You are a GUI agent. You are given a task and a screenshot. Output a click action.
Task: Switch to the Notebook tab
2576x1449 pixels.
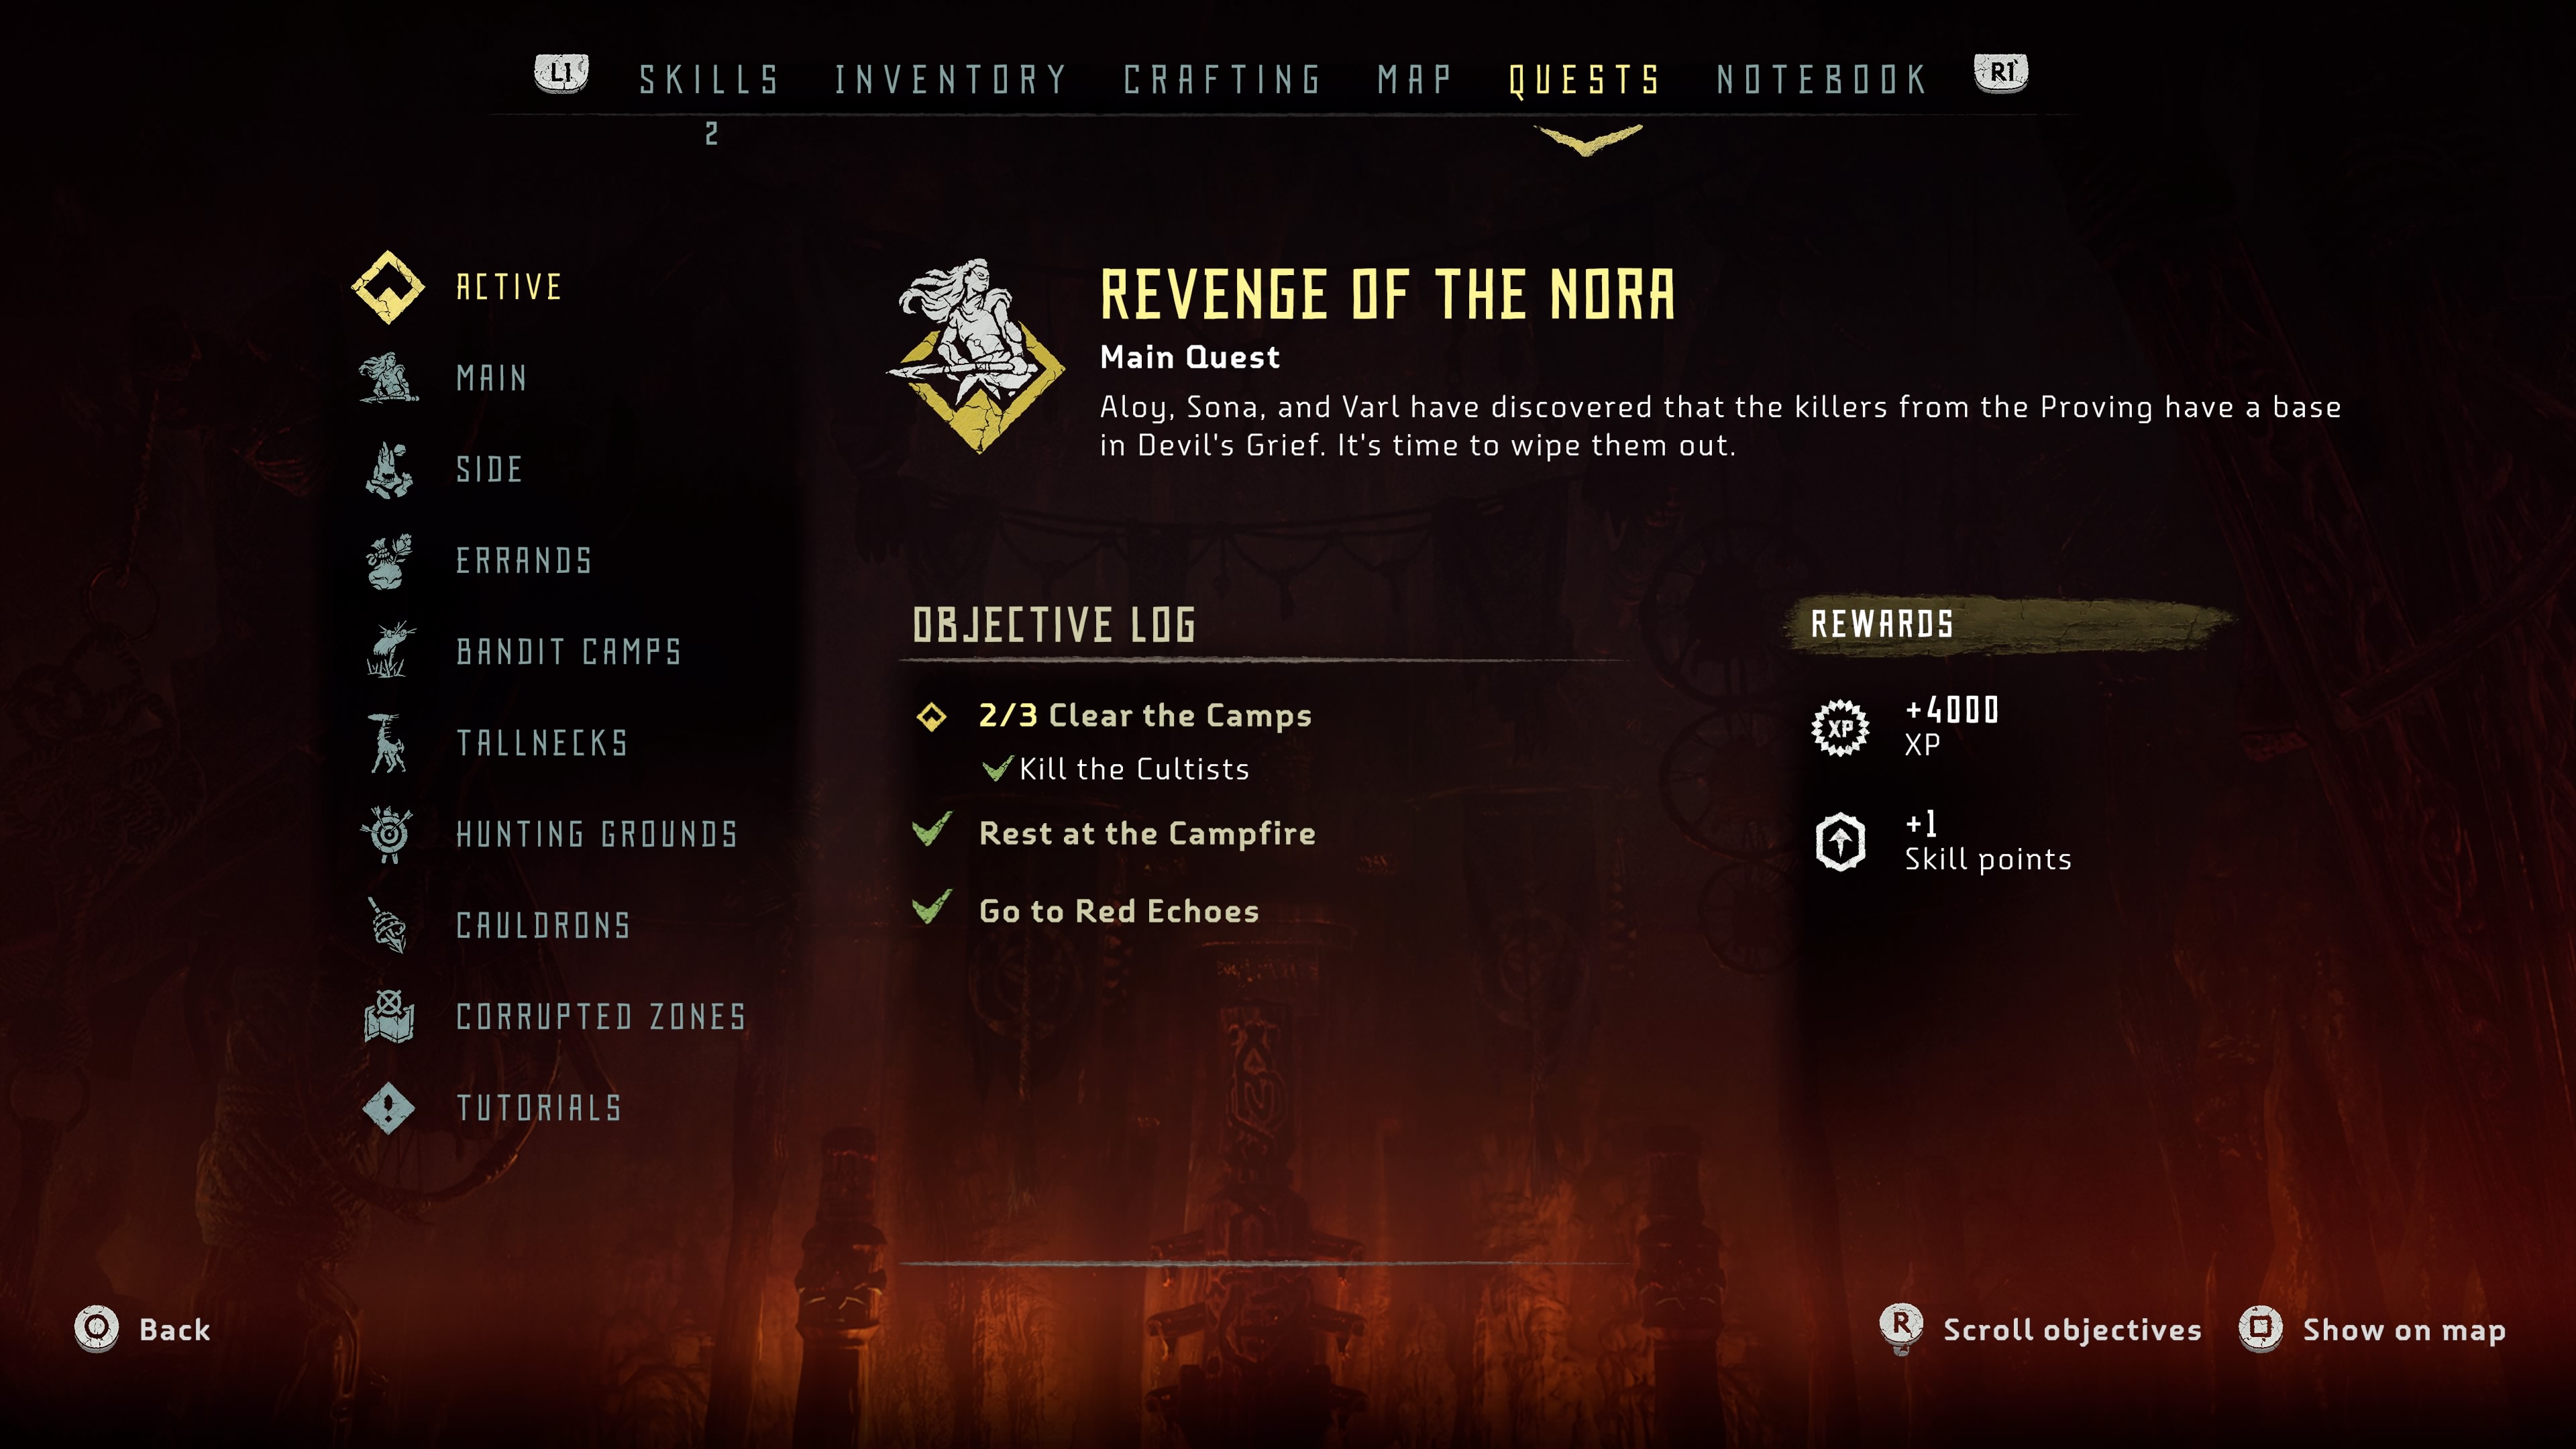pos(1822,79)
